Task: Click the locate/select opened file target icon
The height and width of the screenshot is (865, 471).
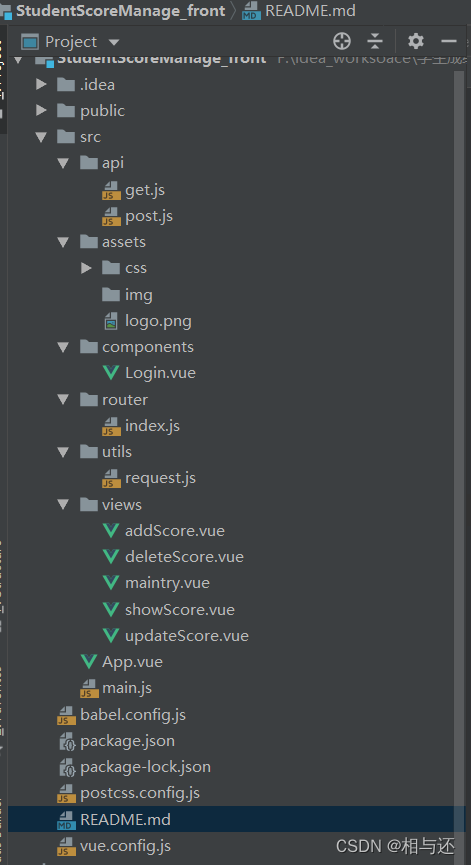Action: coord(342,41)
